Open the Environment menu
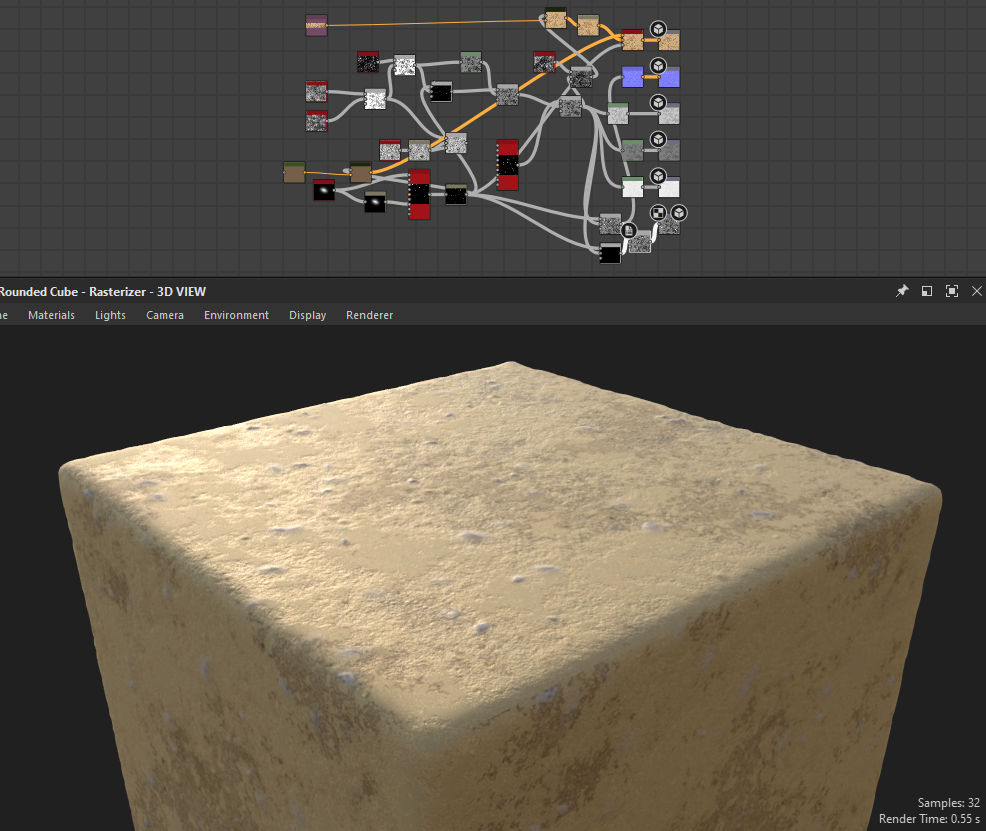This screenshot has width=986, height=831. pyautogui.click(x=236, y=315)
